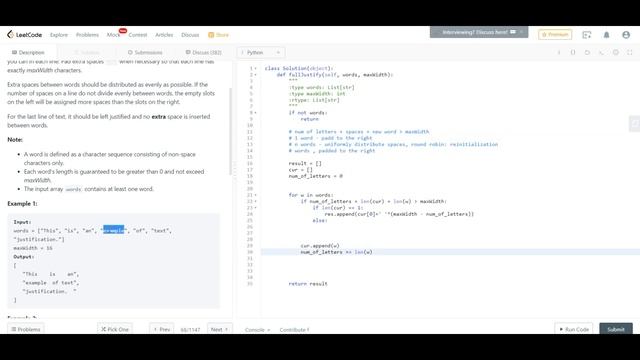Open the Python language dropdown

(261, 53)
